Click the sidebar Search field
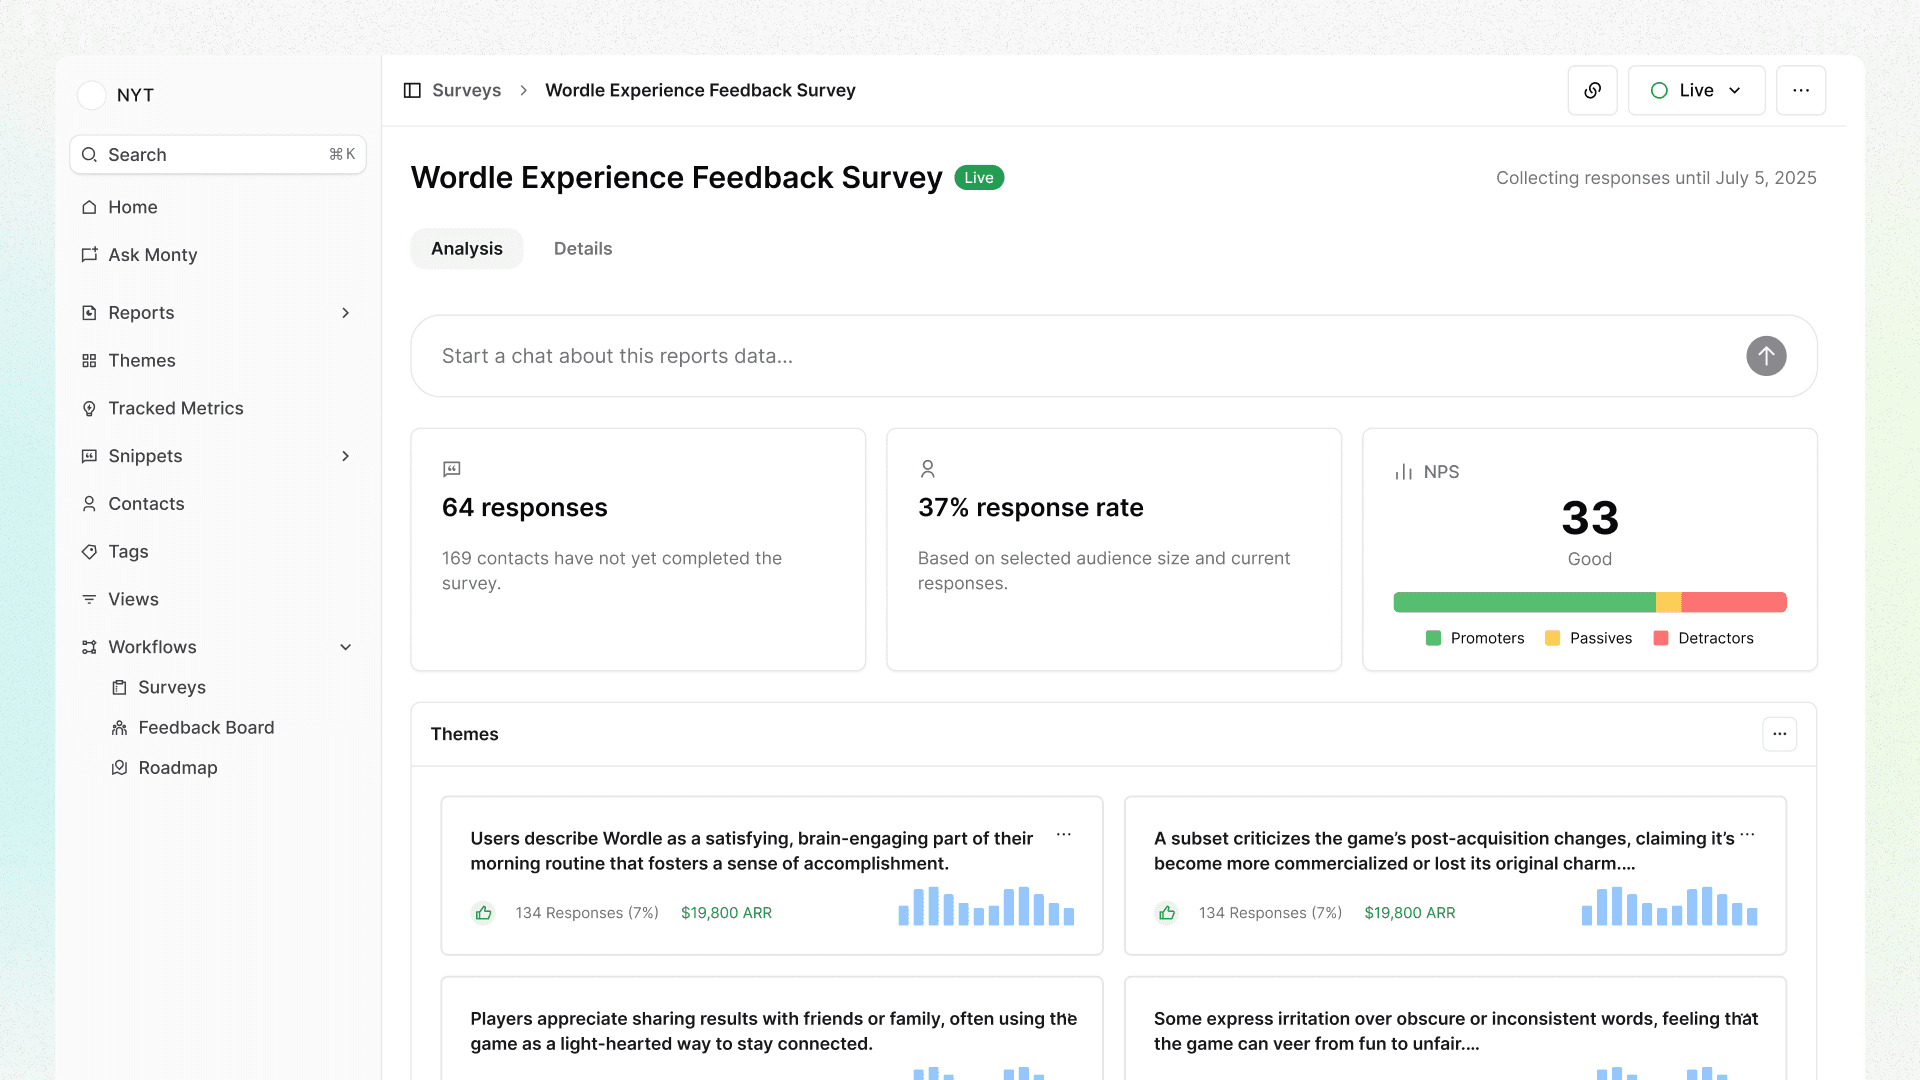Viewport: 1920px width, 1080px height. click(217, 155)
